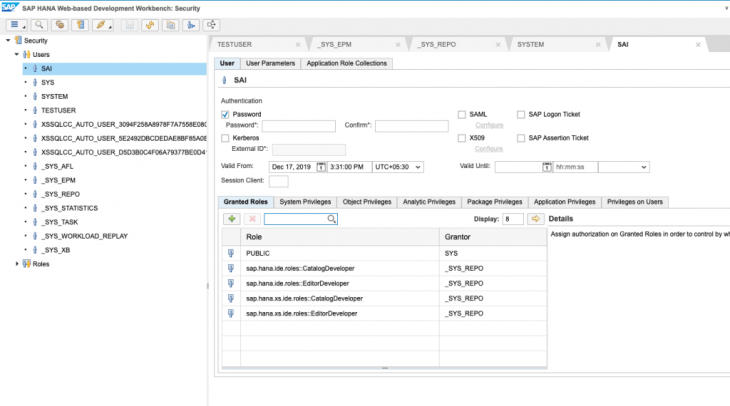This screenshot has width=730, height=406.
Task: Toggle the Password authentication checkbox
Action: [x=225, y=115]
